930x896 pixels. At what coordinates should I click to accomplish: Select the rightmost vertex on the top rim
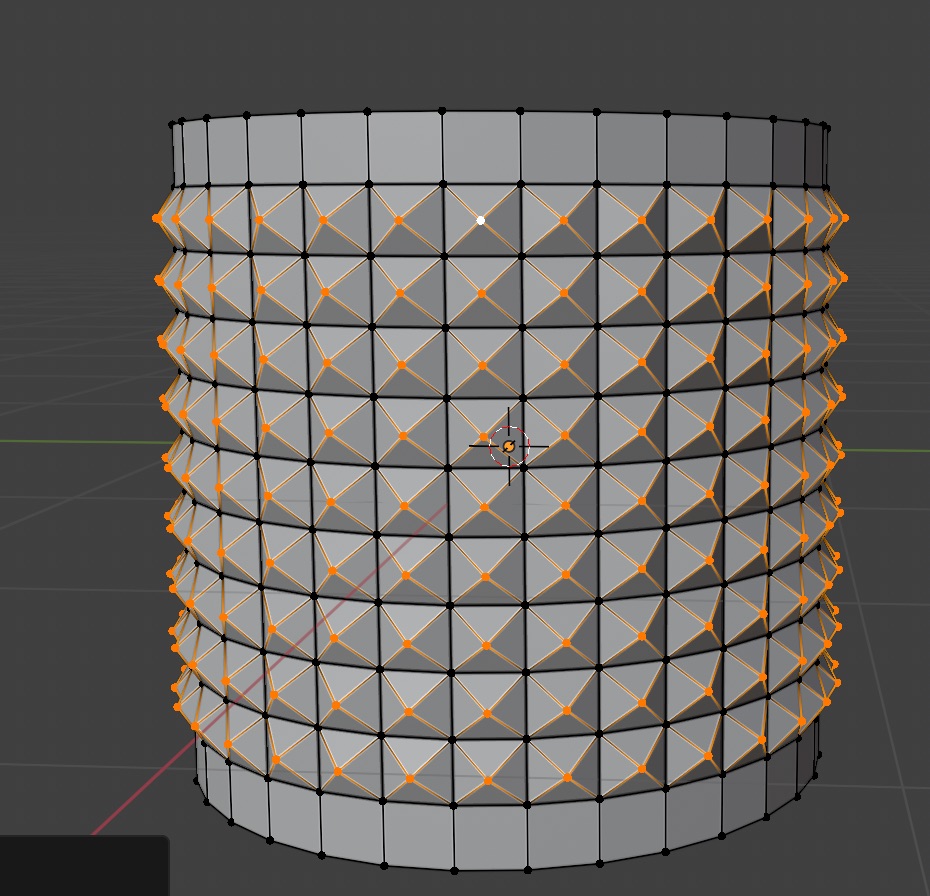[x=828, y=126]
